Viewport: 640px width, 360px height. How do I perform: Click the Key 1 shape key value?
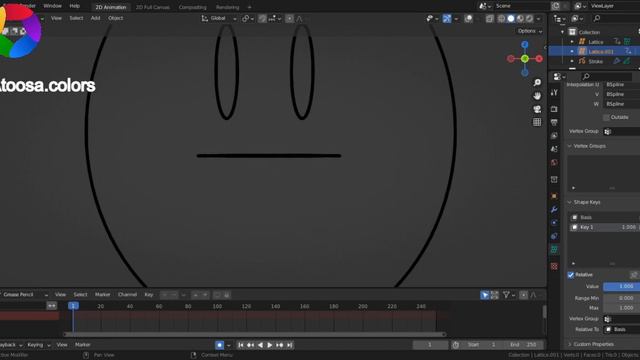point(628,227)
